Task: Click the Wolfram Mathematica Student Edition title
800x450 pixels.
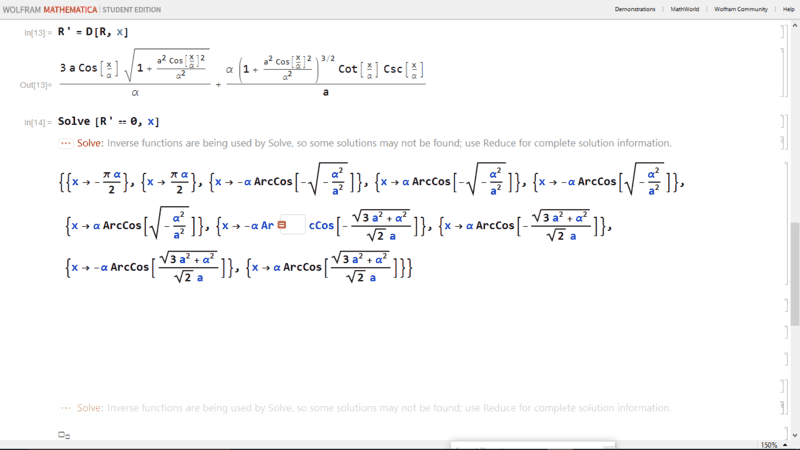Action: (x=82, y=10)
